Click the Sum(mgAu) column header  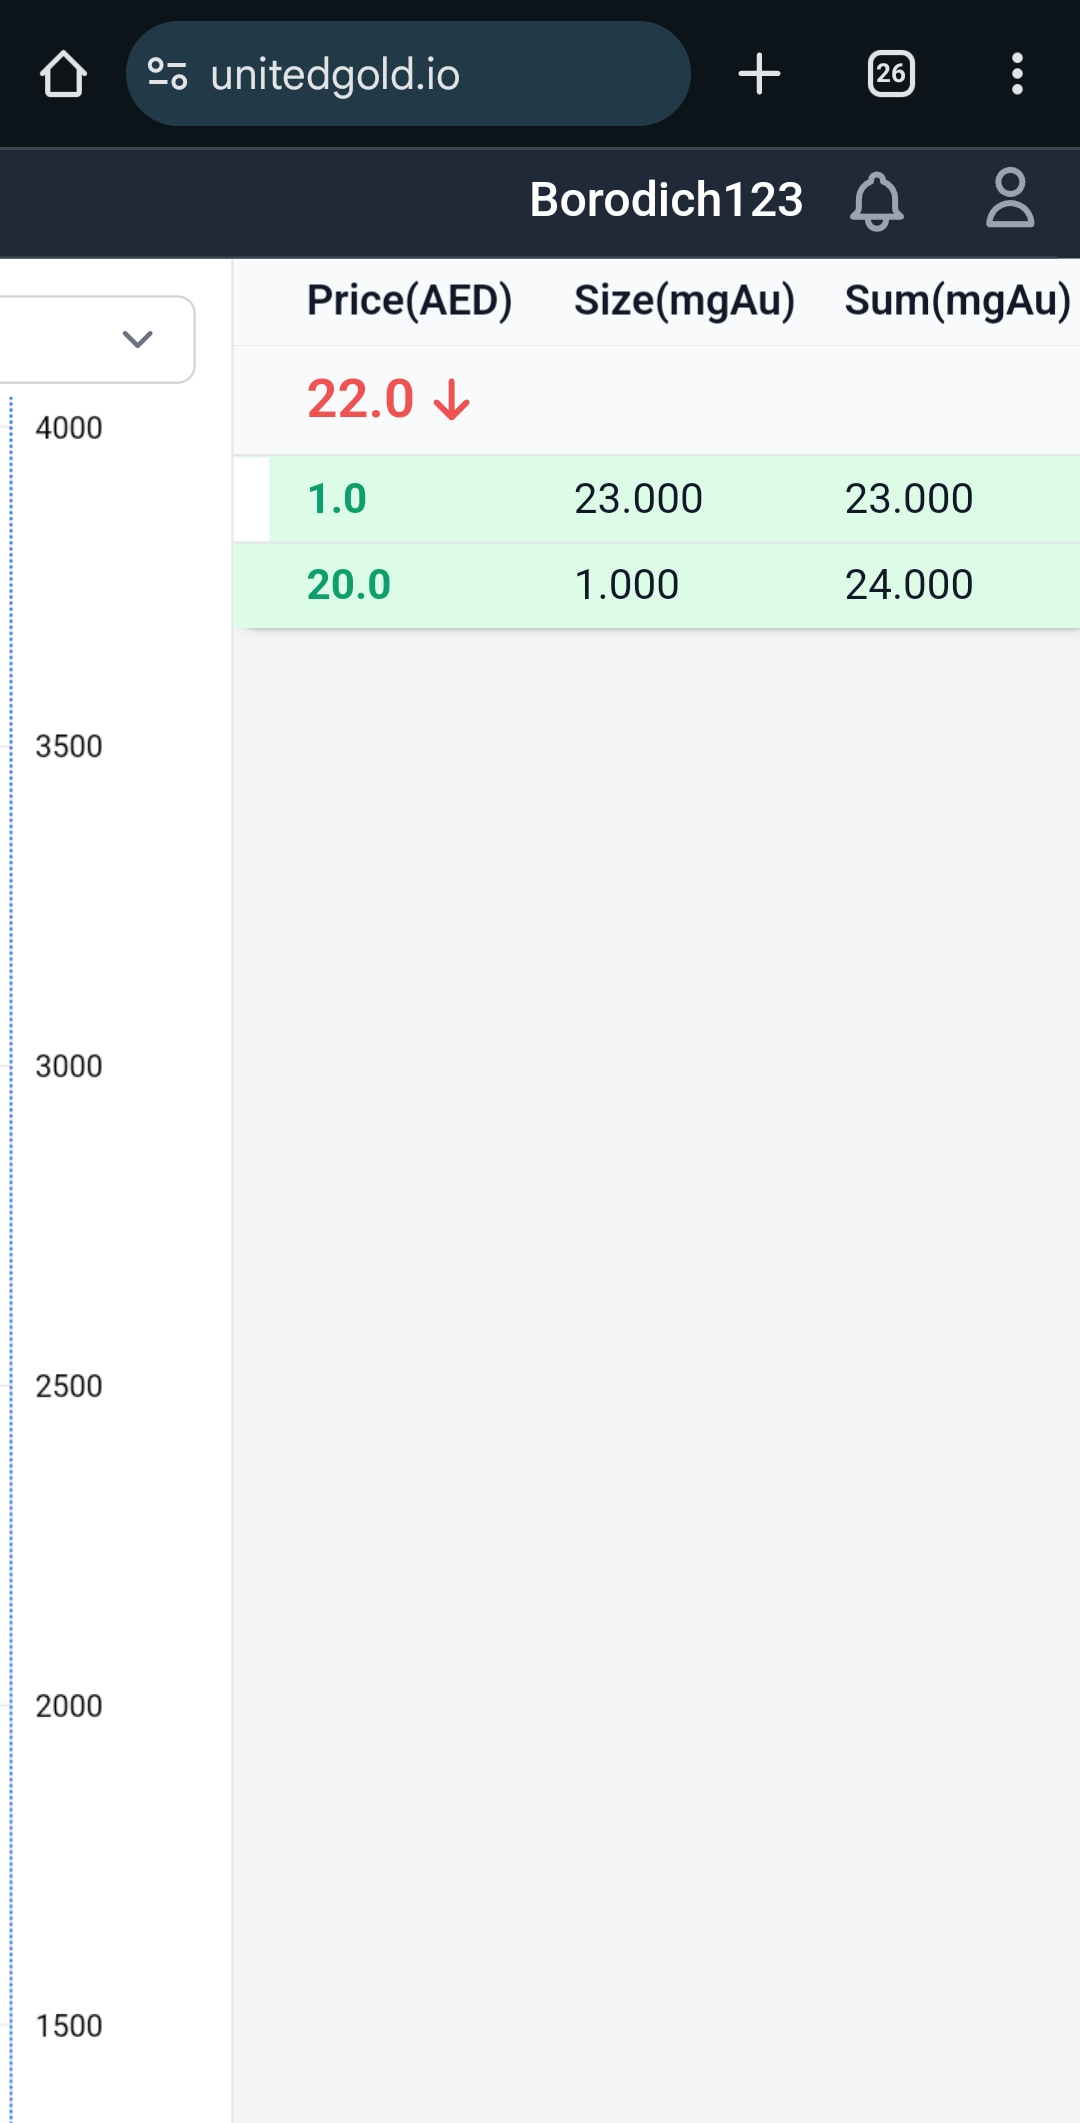point(957,300)
